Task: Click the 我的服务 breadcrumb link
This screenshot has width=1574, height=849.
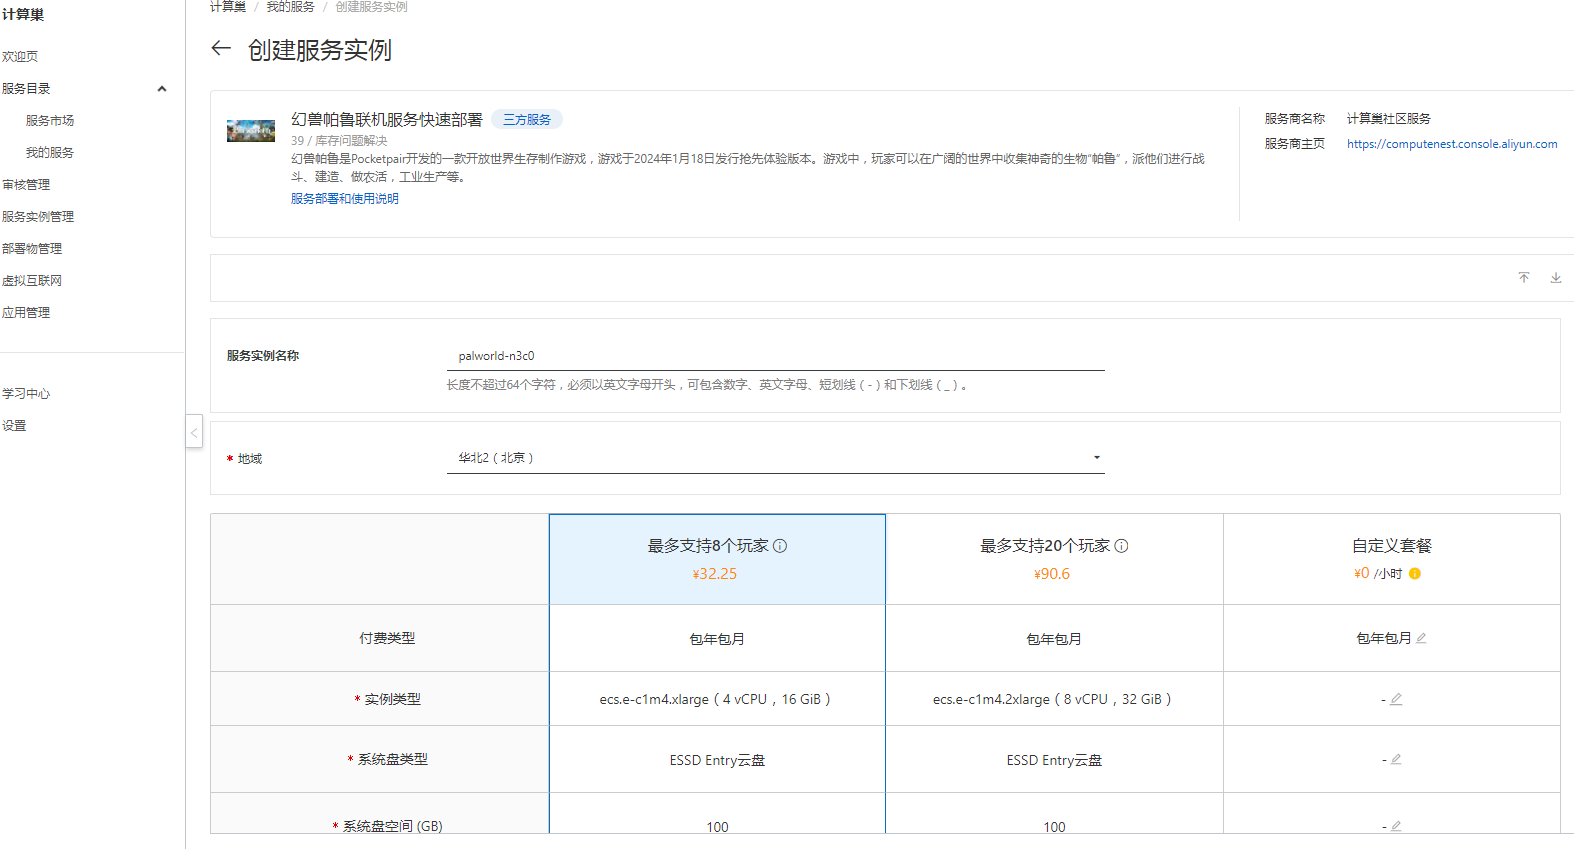Action: 291,7
